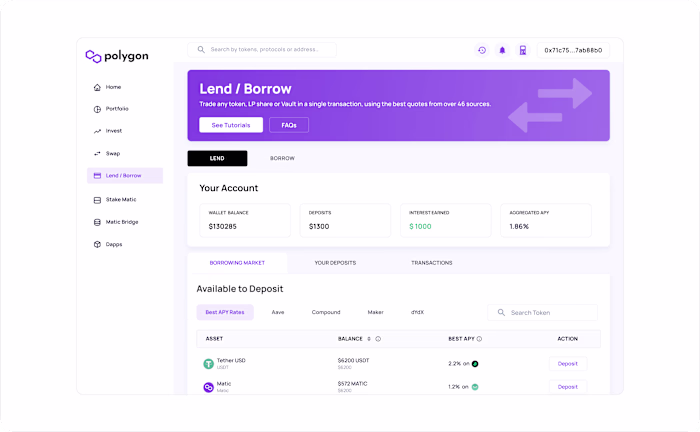Open the Borrowing Market tab
Viewport: 700px width, 432px height.
click(237, 263)
